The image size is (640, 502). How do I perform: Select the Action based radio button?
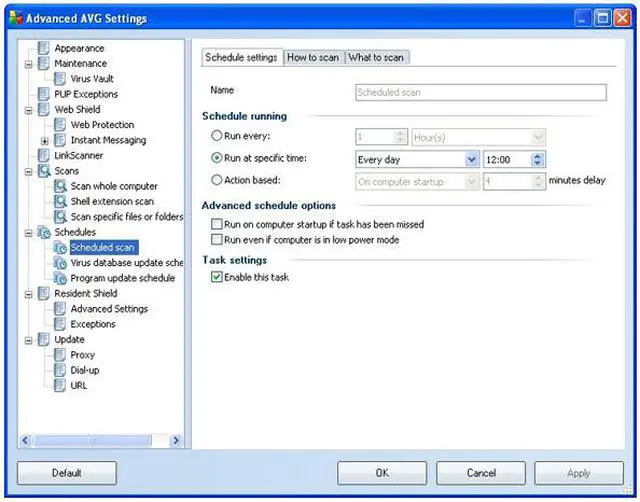coord(216,180)
